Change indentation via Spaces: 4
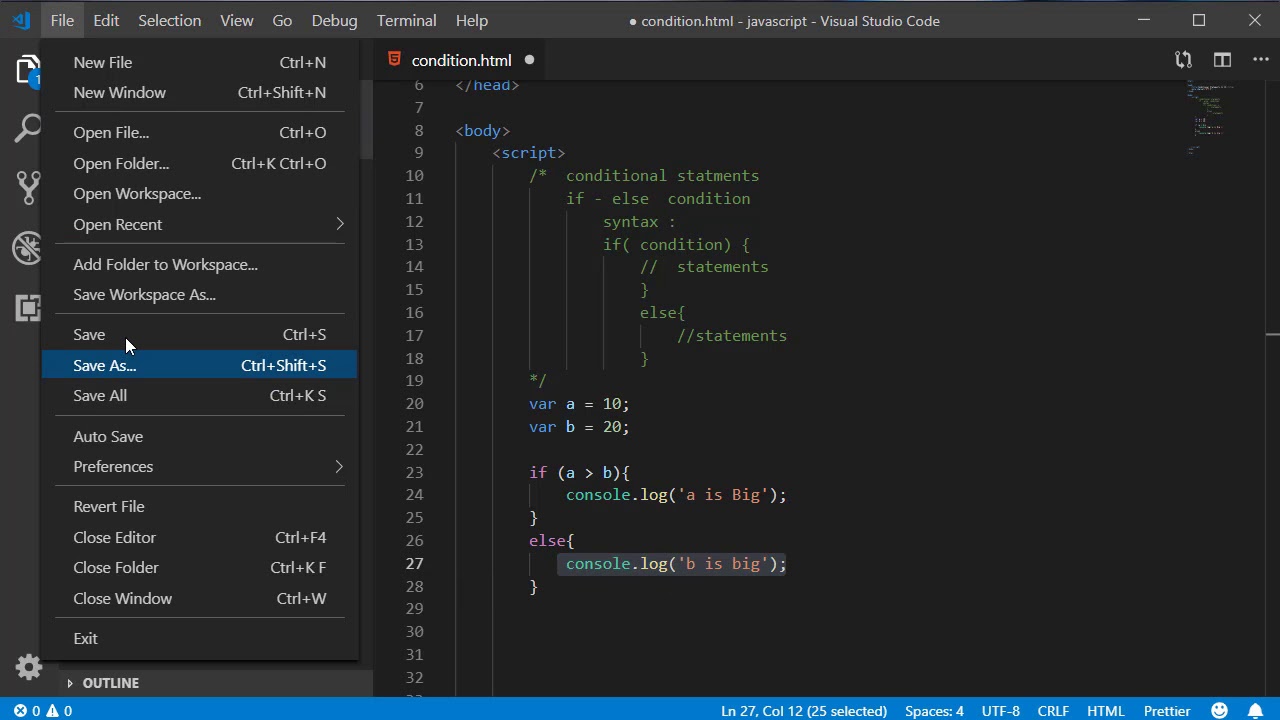 934,711
